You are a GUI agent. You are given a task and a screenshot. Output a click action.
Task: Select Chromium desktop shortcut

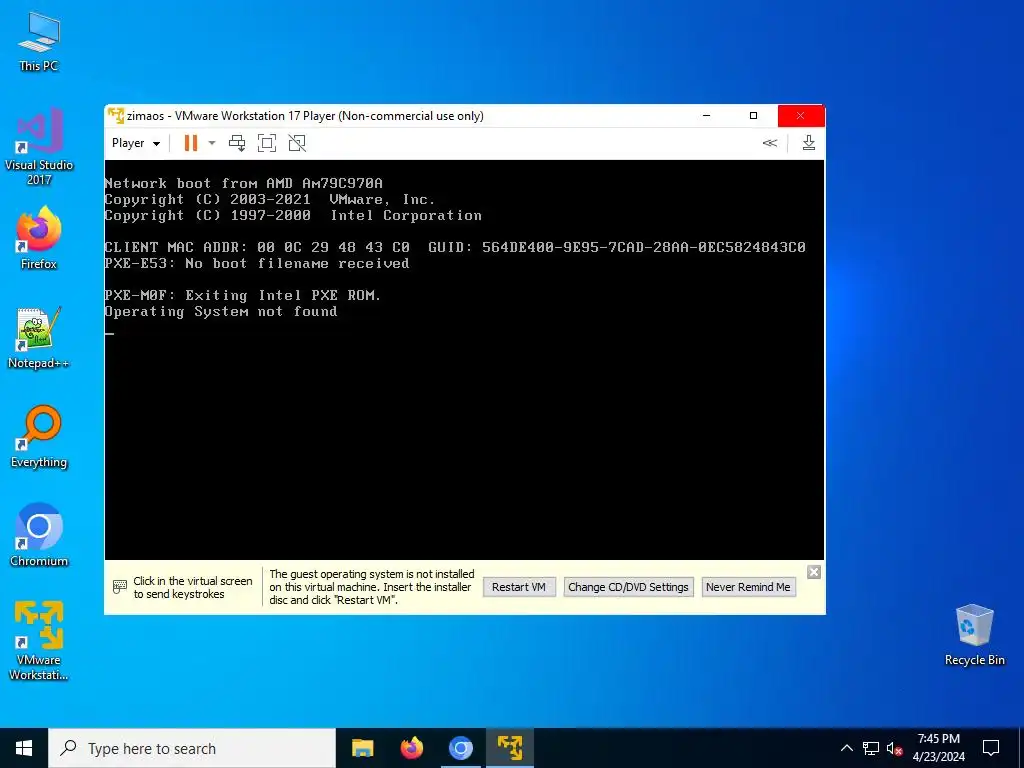[39, 536]
